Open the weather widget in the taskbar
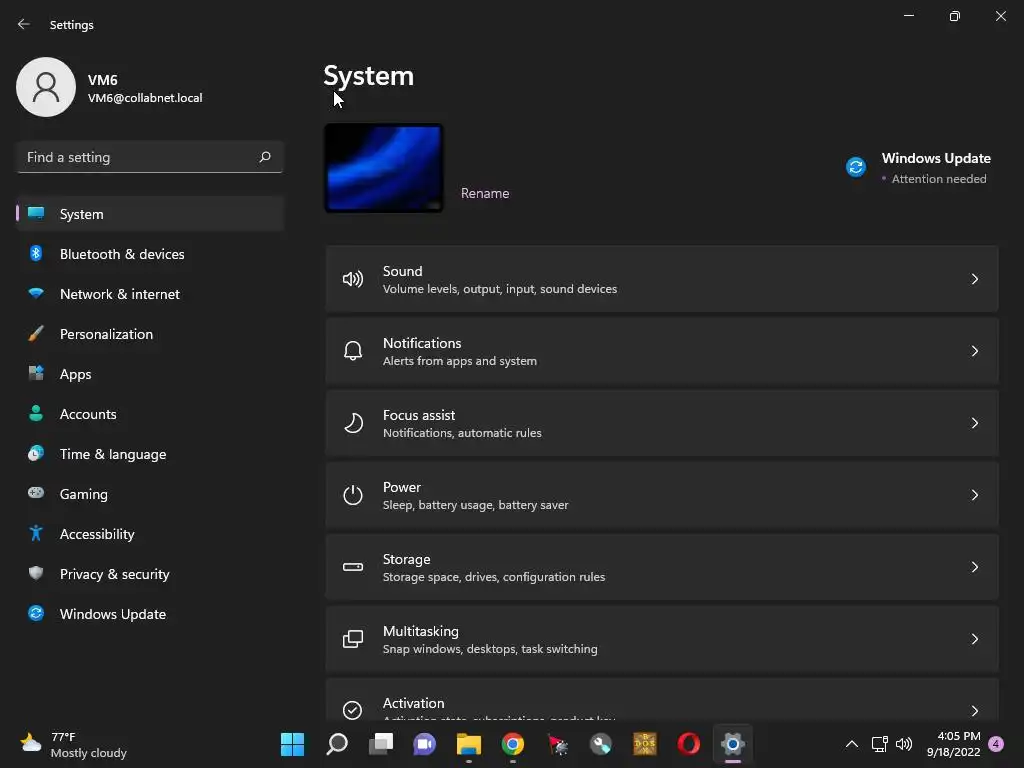The width and height of the screenshot is (1024, 768). click(x=73, y=744)
